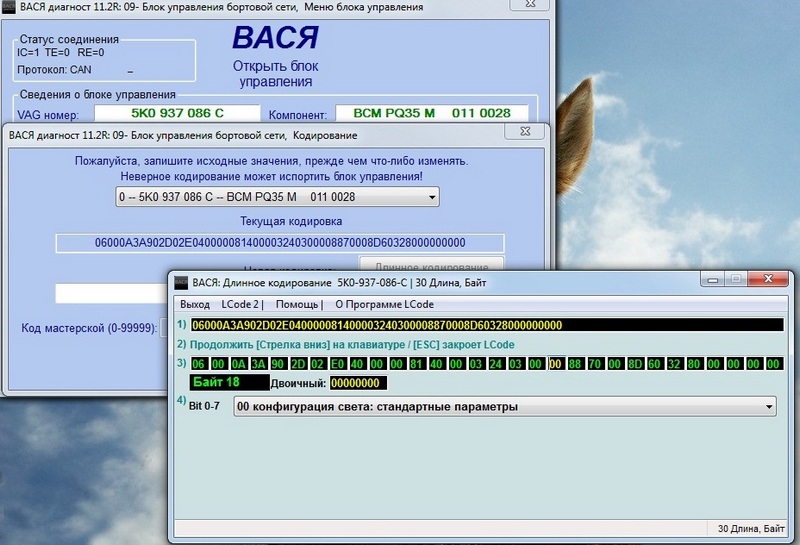Screen dimensions: 800x545
Task: Click the long coding hex string field in row 1
Action: pyautogui.click(x=487, y=325)
